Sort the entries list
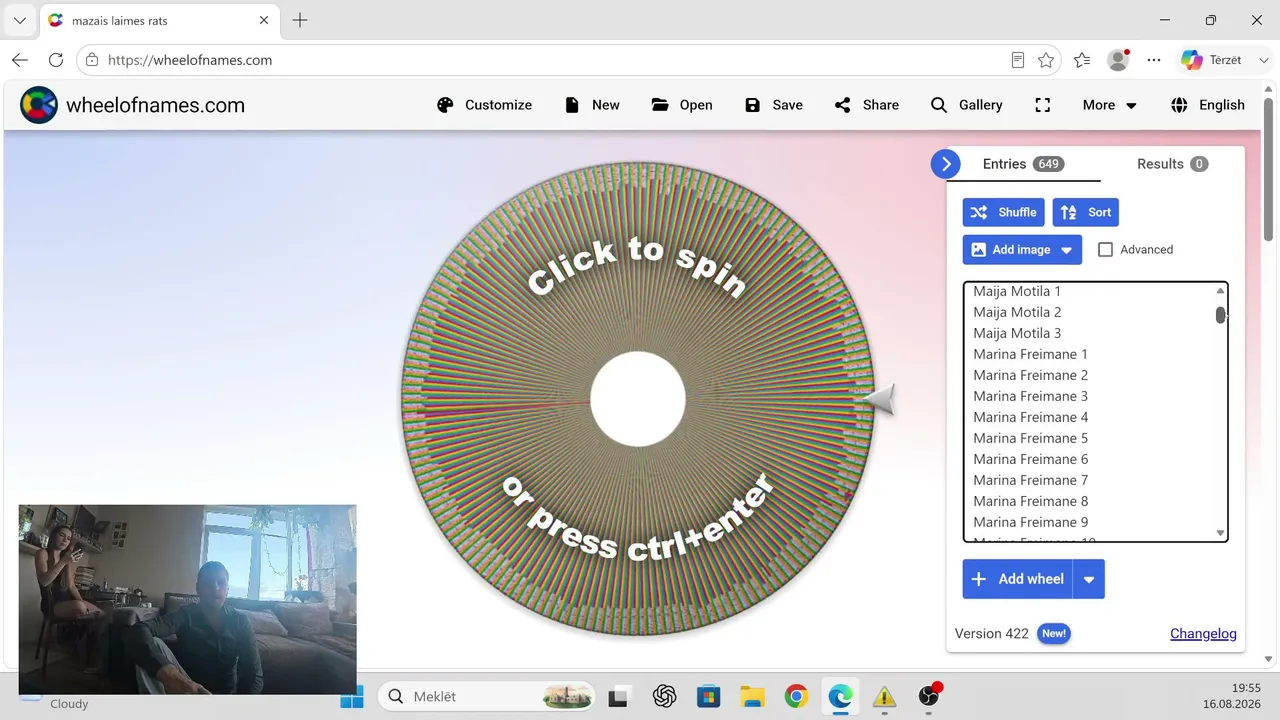 click(x=1086, y=212)
